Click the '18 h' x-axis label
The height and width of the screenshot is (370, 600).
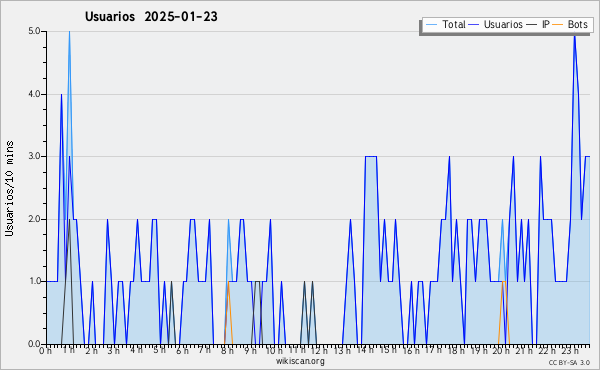coord(456,351)
